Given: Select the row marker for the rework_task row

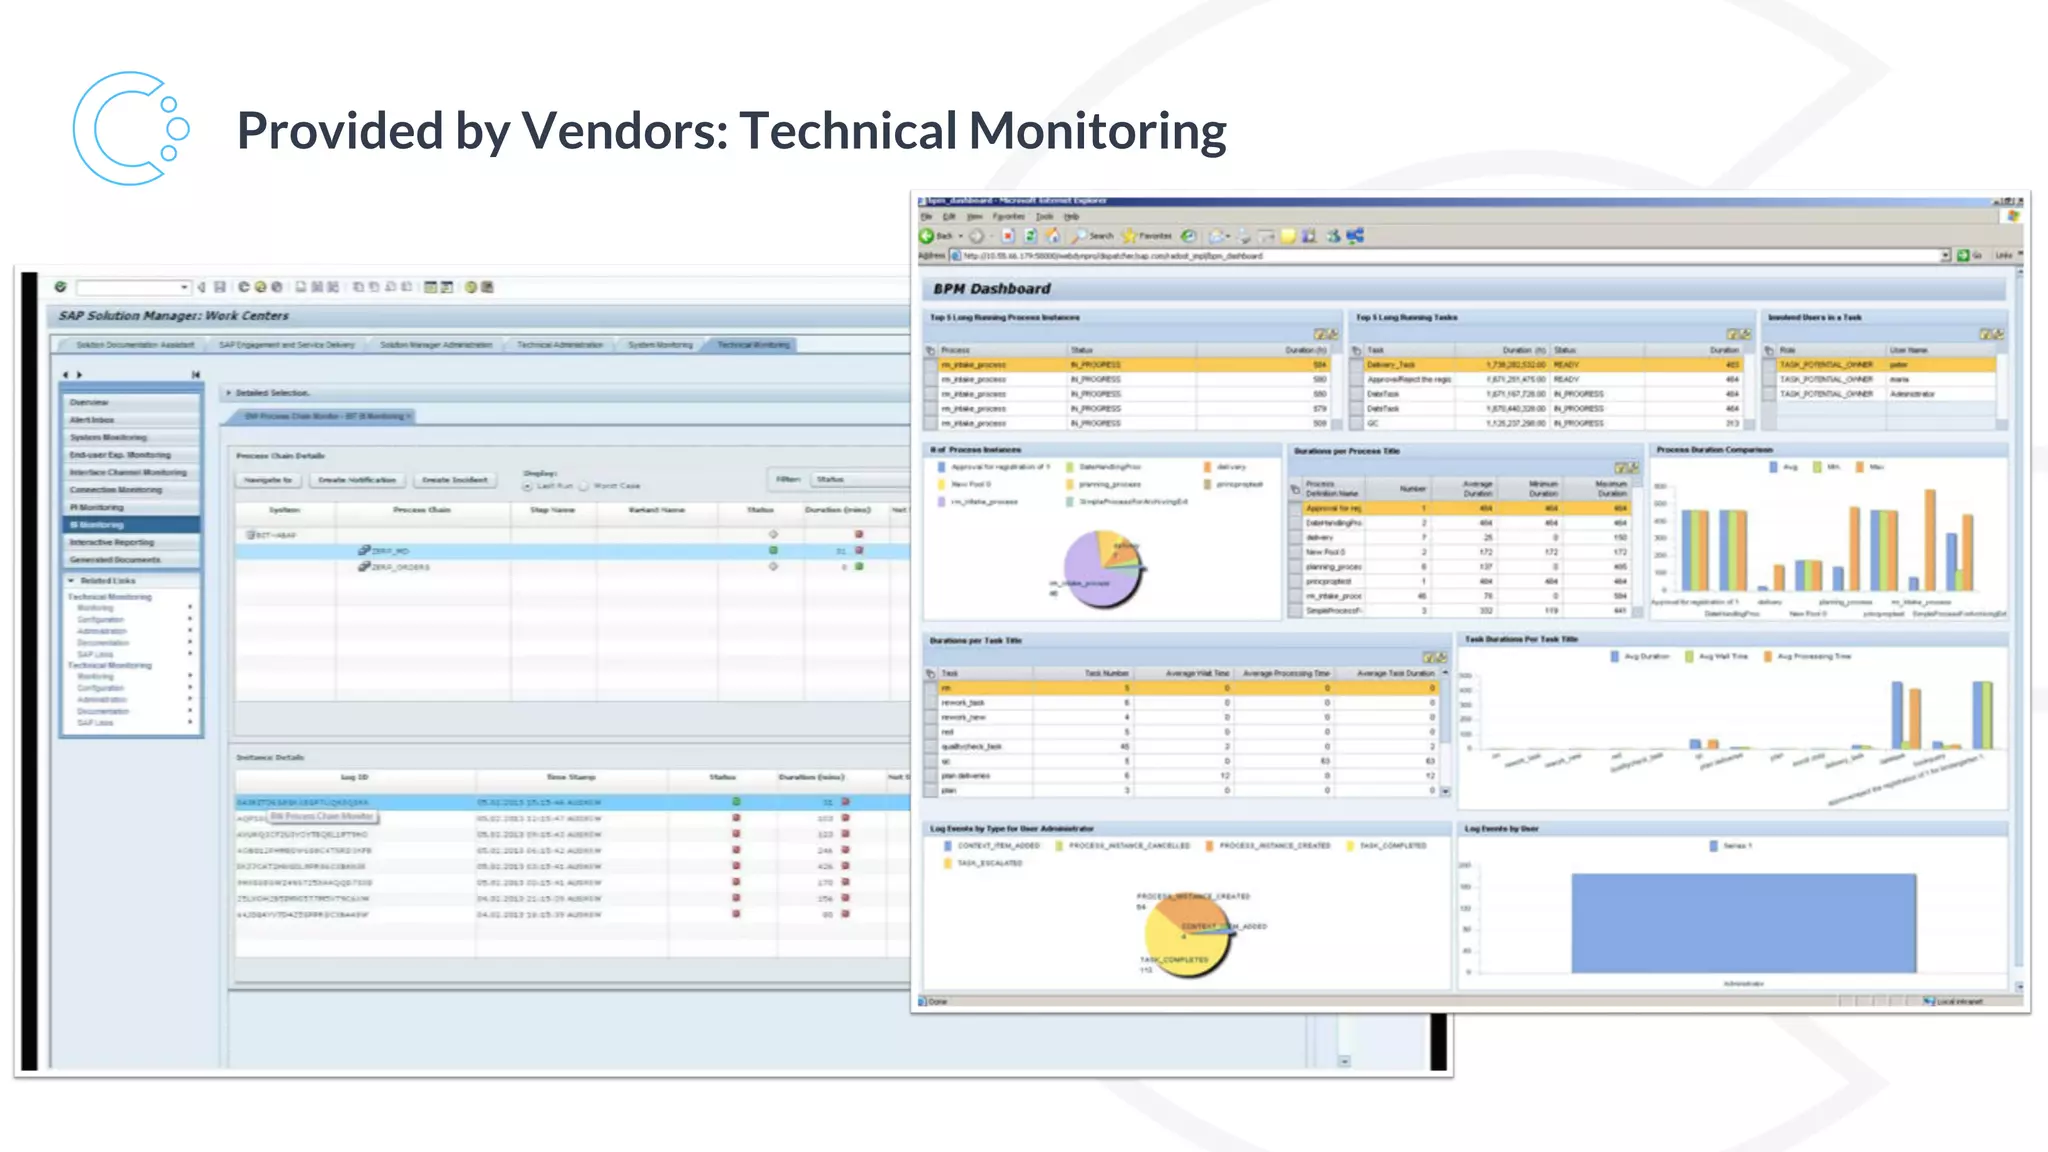Looking at the screenshot, I should pyautogui.click(x=932, y=703).
